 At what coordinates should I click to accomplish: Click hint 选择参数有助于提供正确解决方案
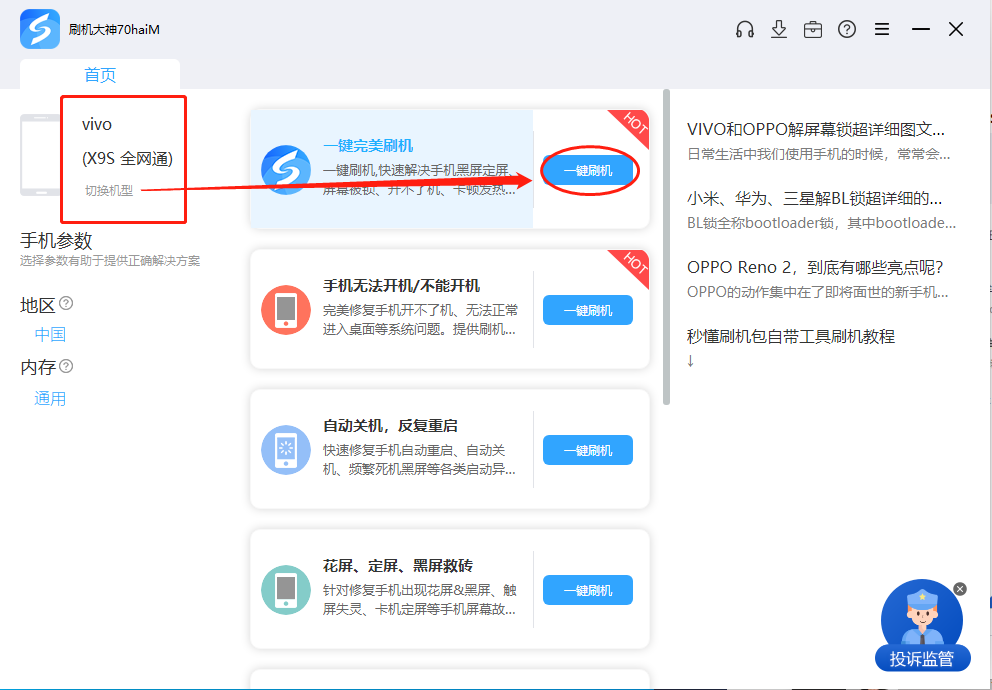[x=110, y=261]
